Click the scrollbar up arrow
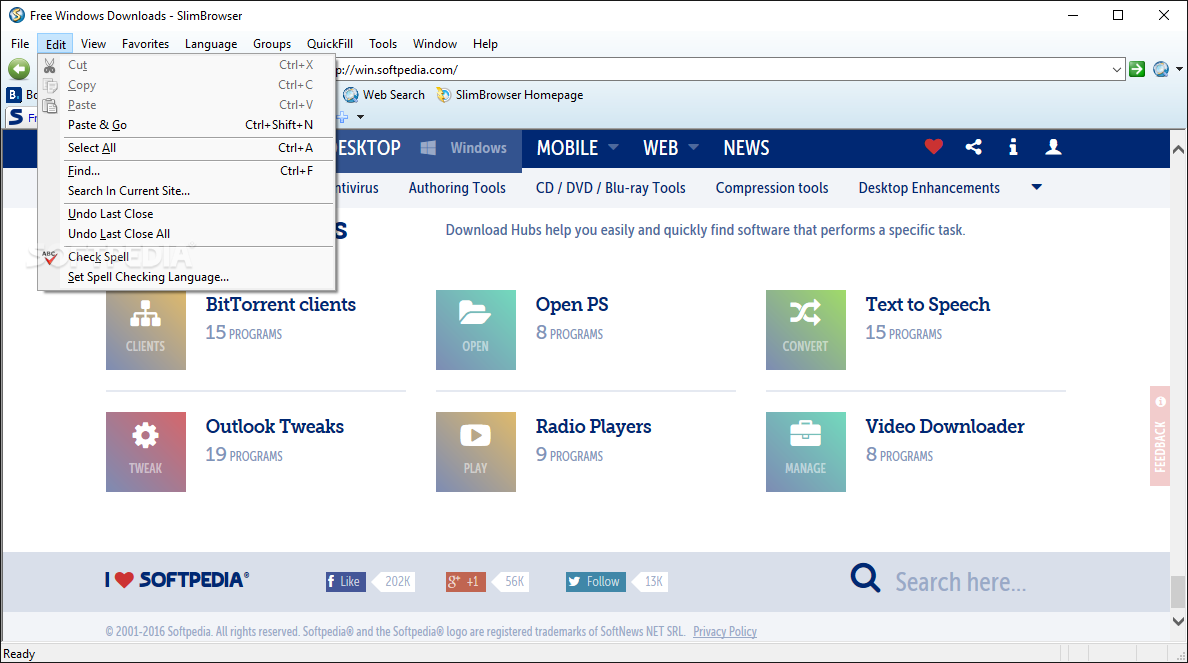Viewport: 1188px width, 663px height. pos(1178,149)
